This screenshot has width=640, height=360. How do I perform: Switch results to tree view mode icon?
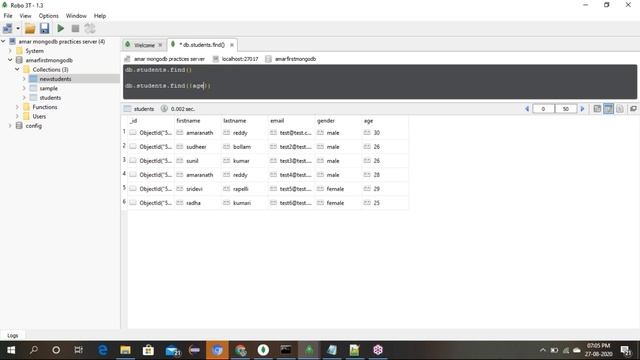pos(597,109)
